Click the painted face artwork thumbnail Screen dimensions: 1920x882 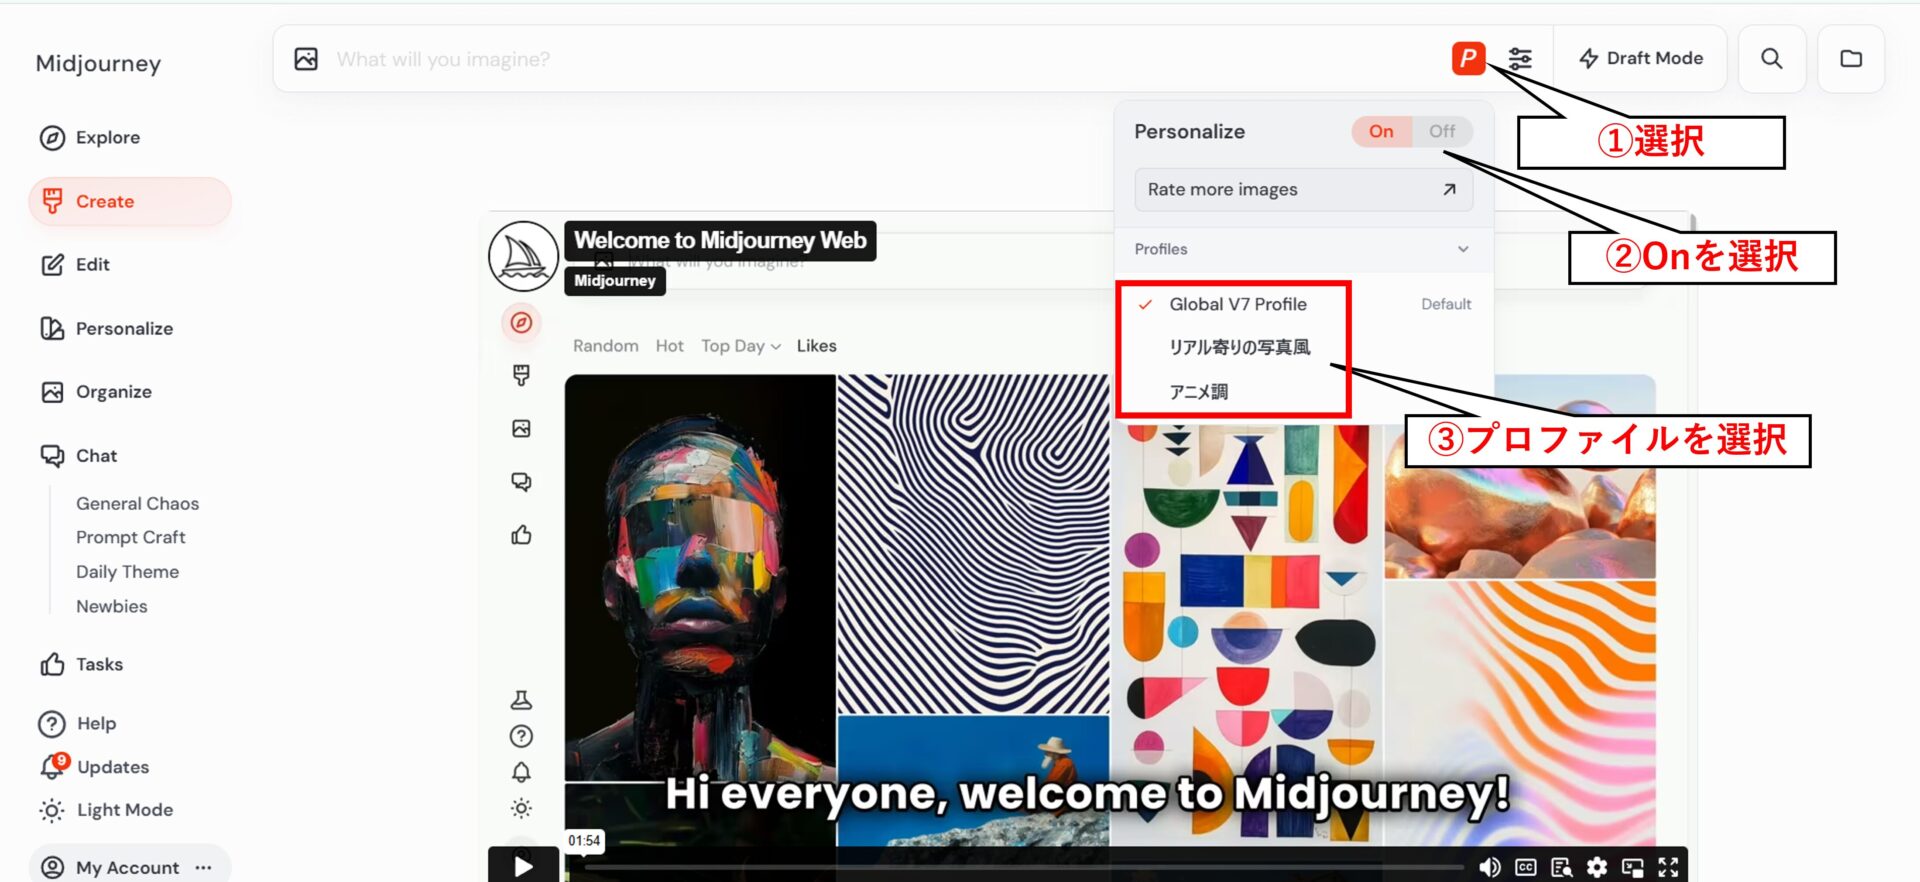(x=700, y=577)
